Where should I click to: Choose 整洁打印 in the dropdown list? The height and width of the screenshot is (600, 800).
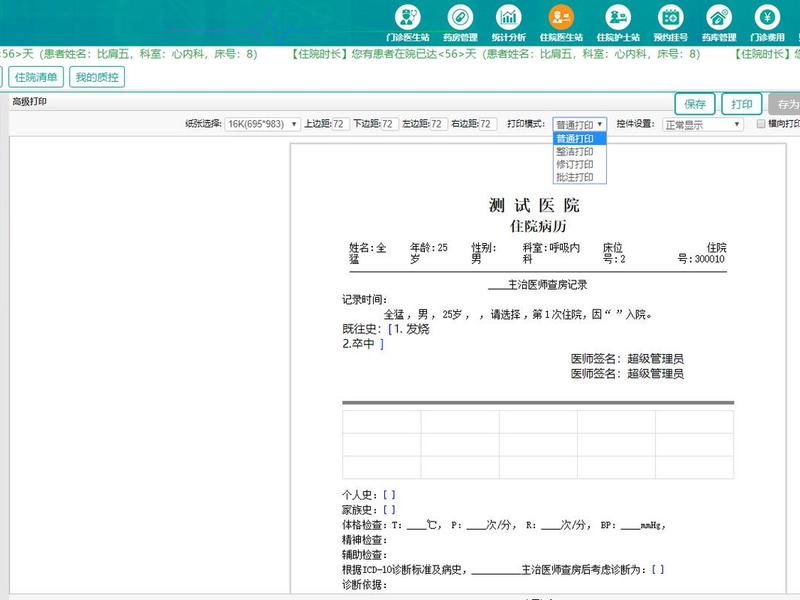[x=580, y=152]
